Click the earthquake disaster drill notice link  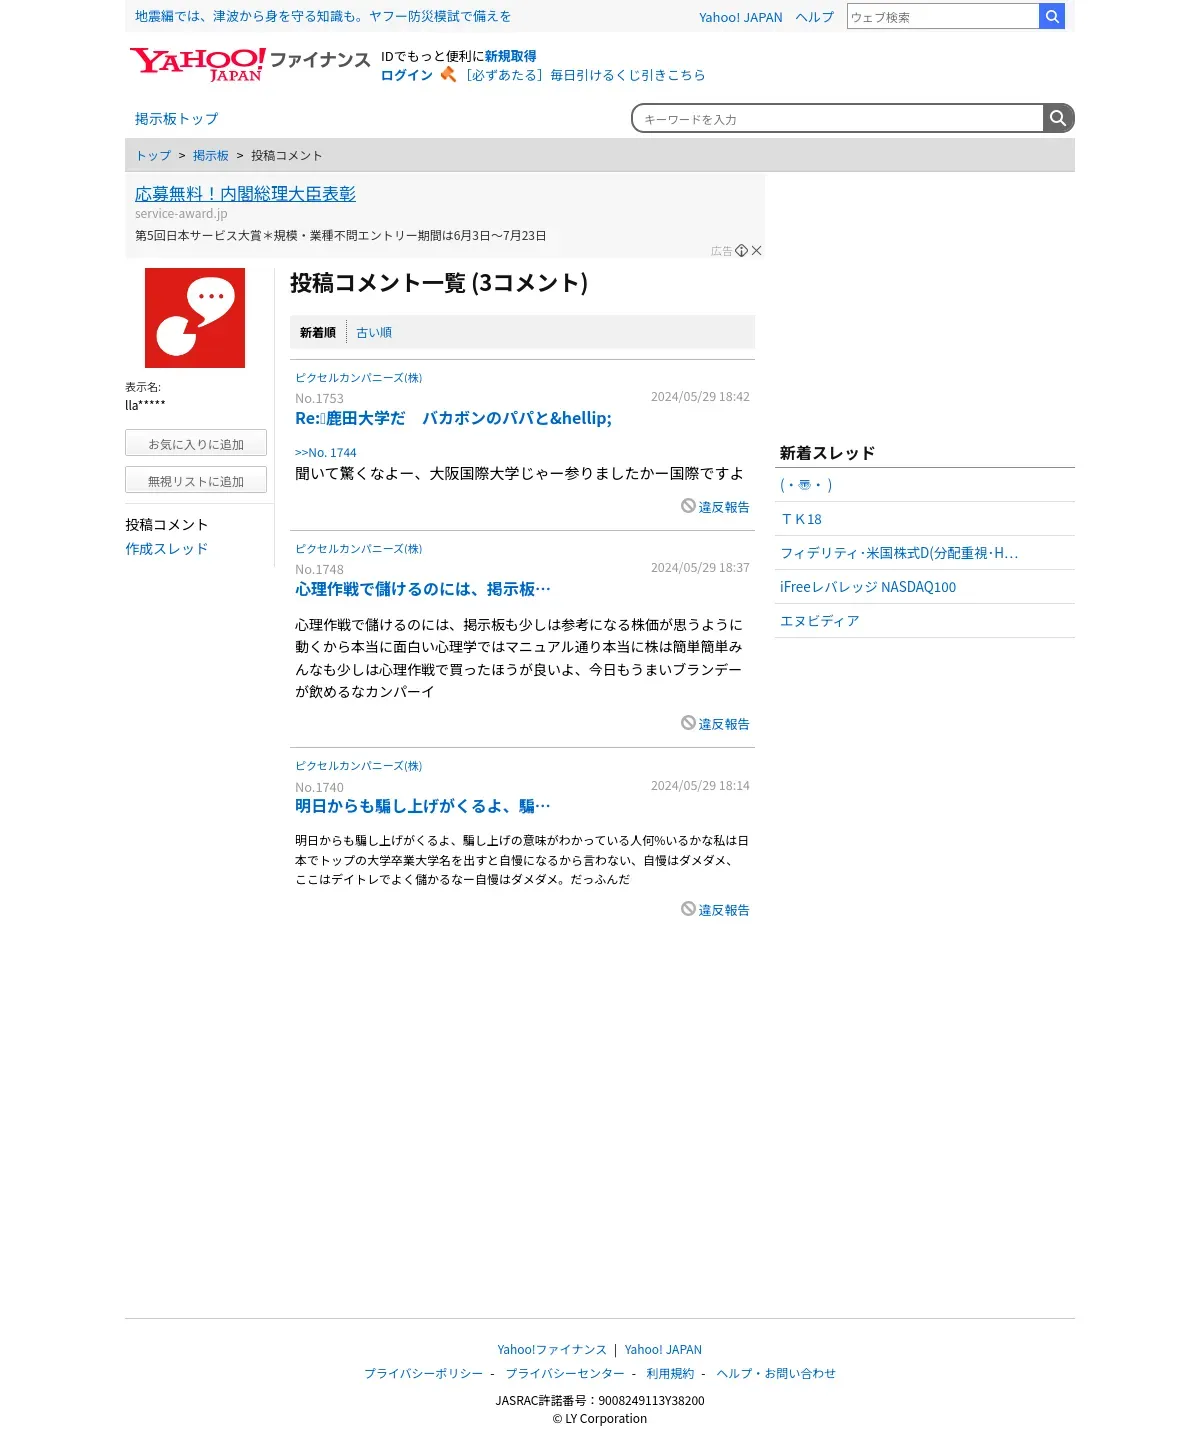[x=323, y=16]
